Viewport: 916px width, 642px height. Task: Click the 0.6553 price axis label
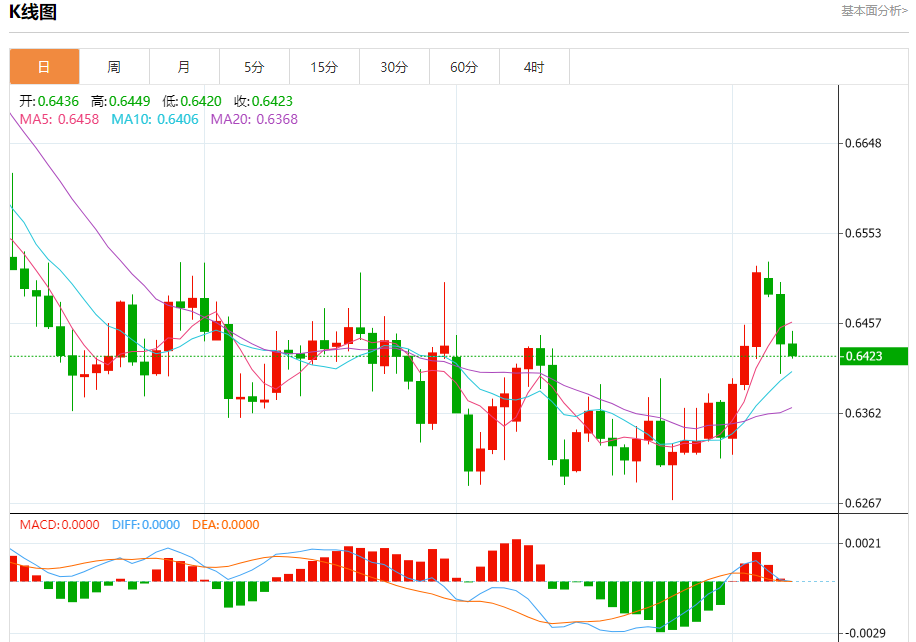click(863, 233)
